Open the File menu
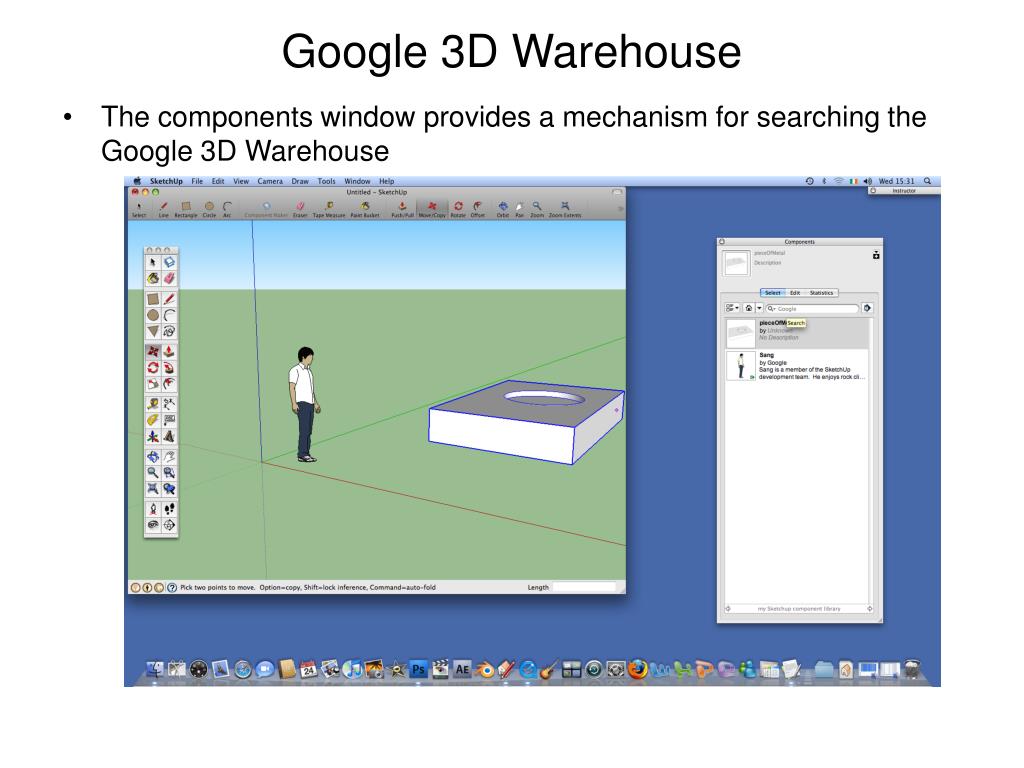 197,182
